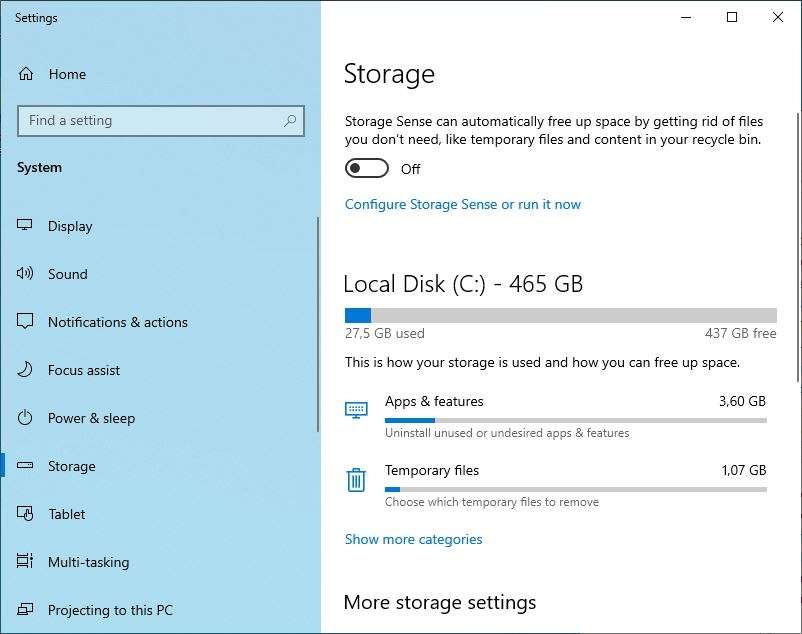Open the Multi-tasking settings page

[x=88, y=562]
